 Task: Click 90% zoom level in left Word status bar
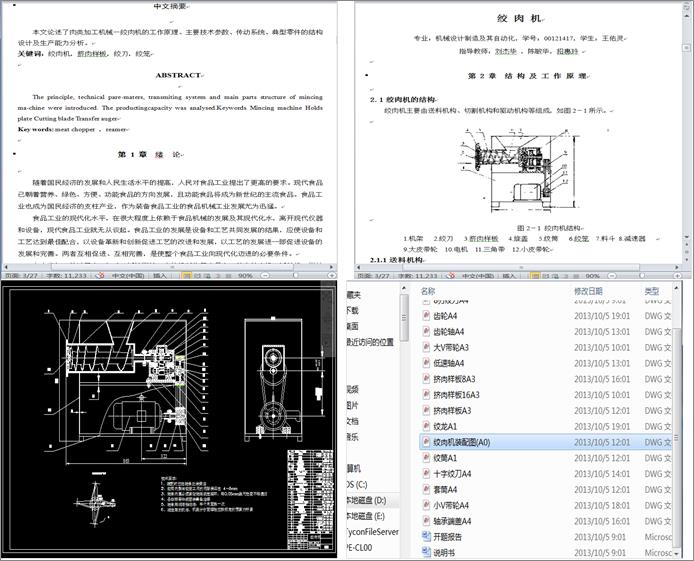pos(245,275)
